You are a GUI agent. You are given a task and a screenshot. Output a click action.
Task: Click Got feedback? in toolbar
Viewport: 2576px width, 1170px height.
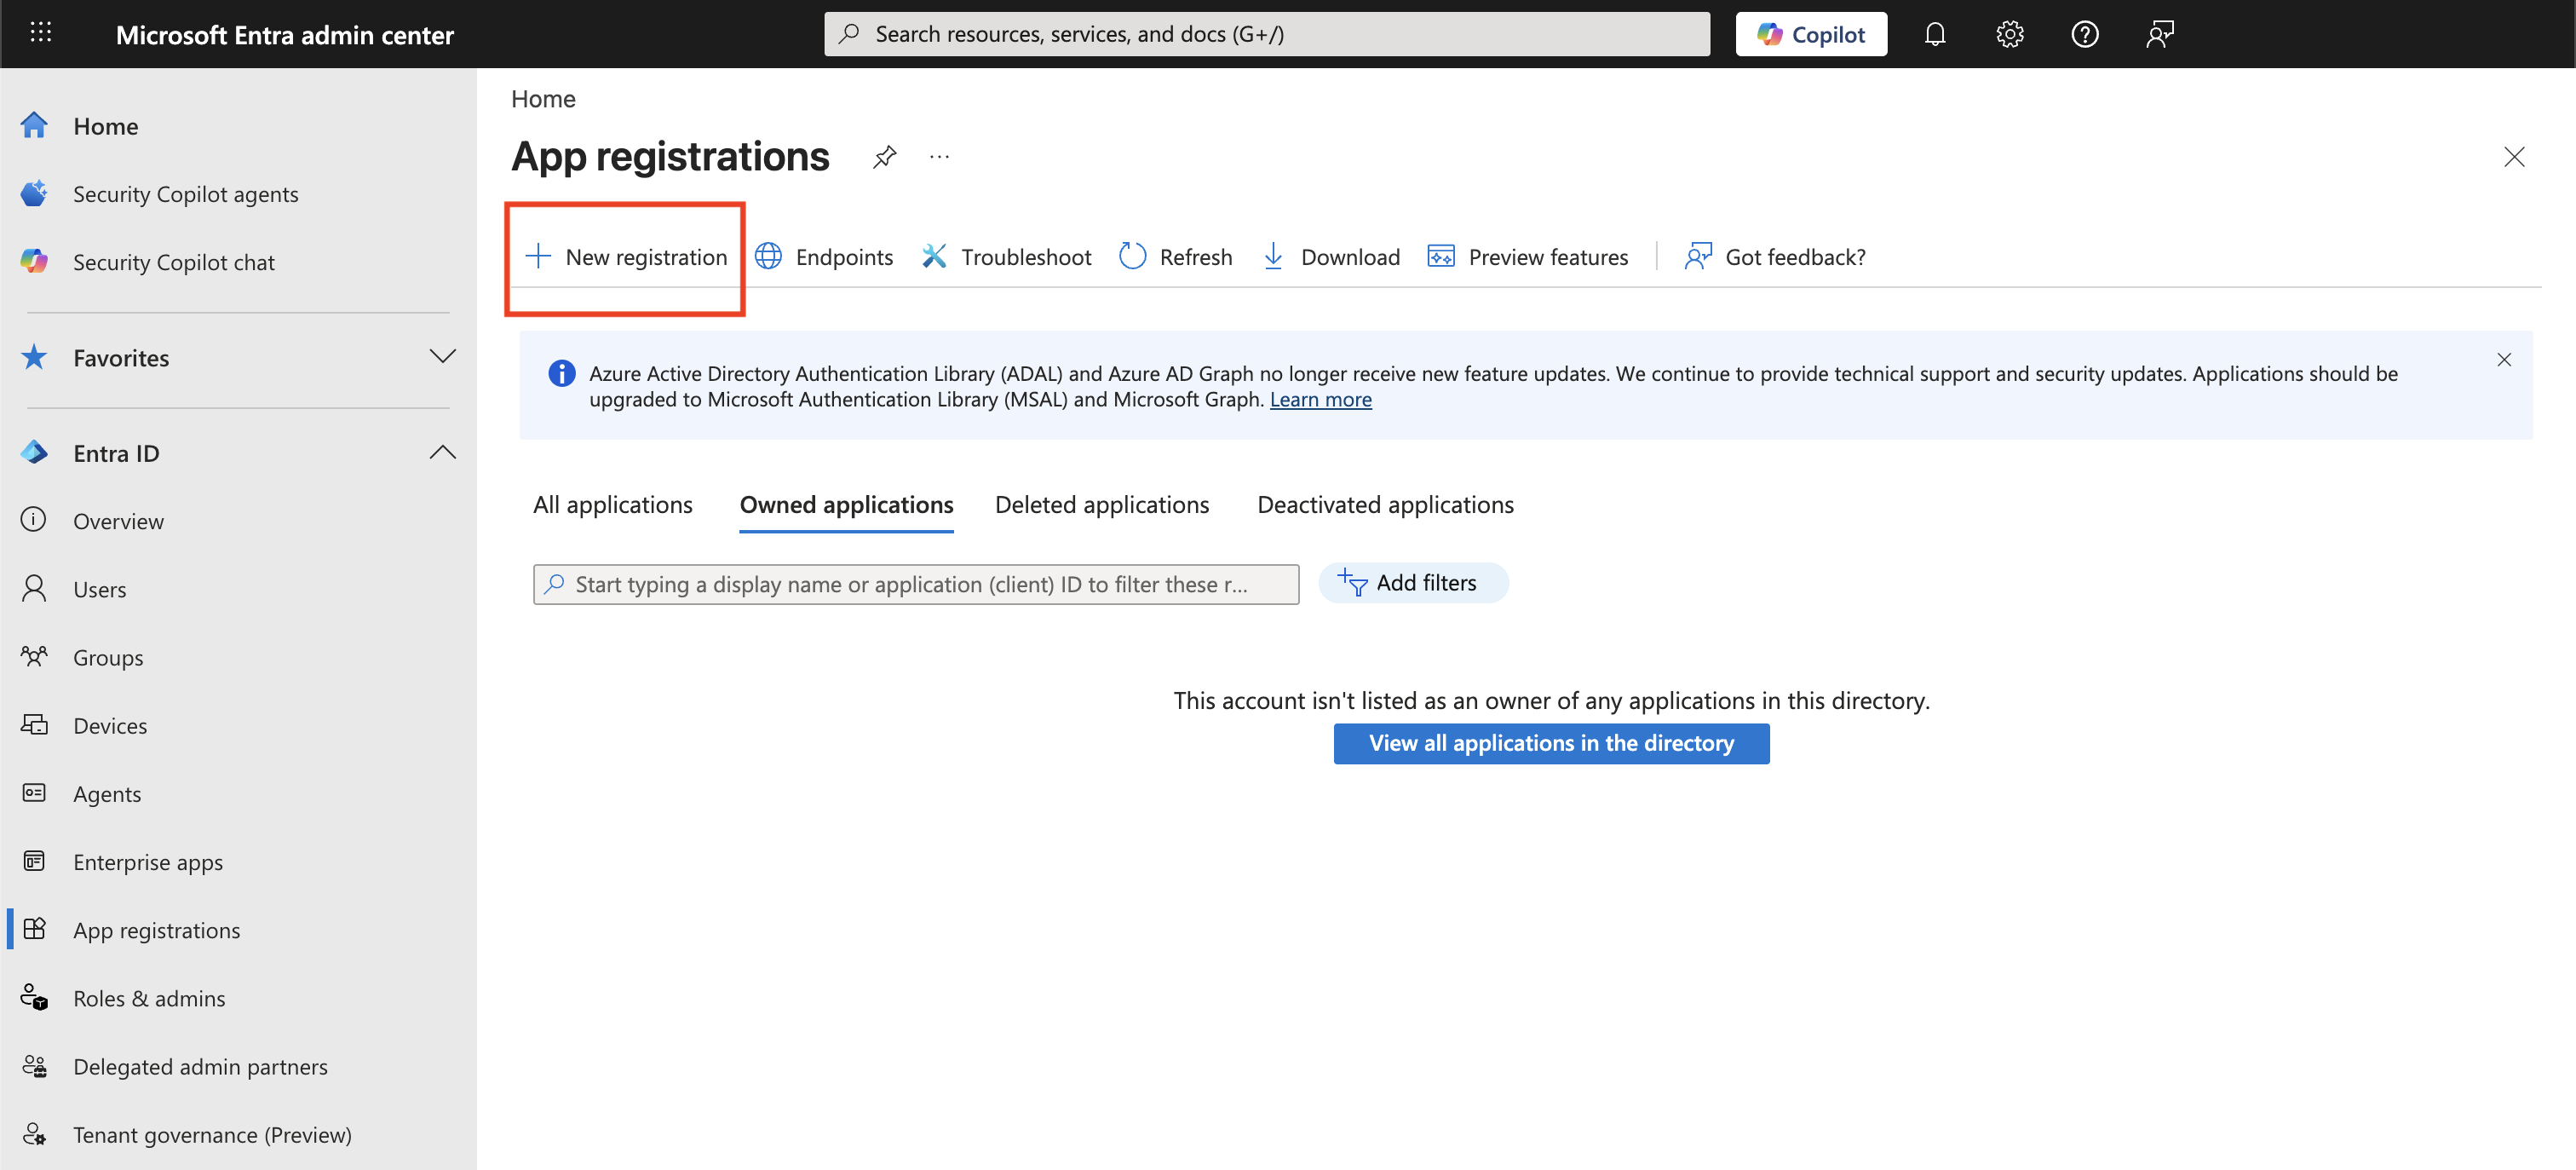coord(1775,257)
